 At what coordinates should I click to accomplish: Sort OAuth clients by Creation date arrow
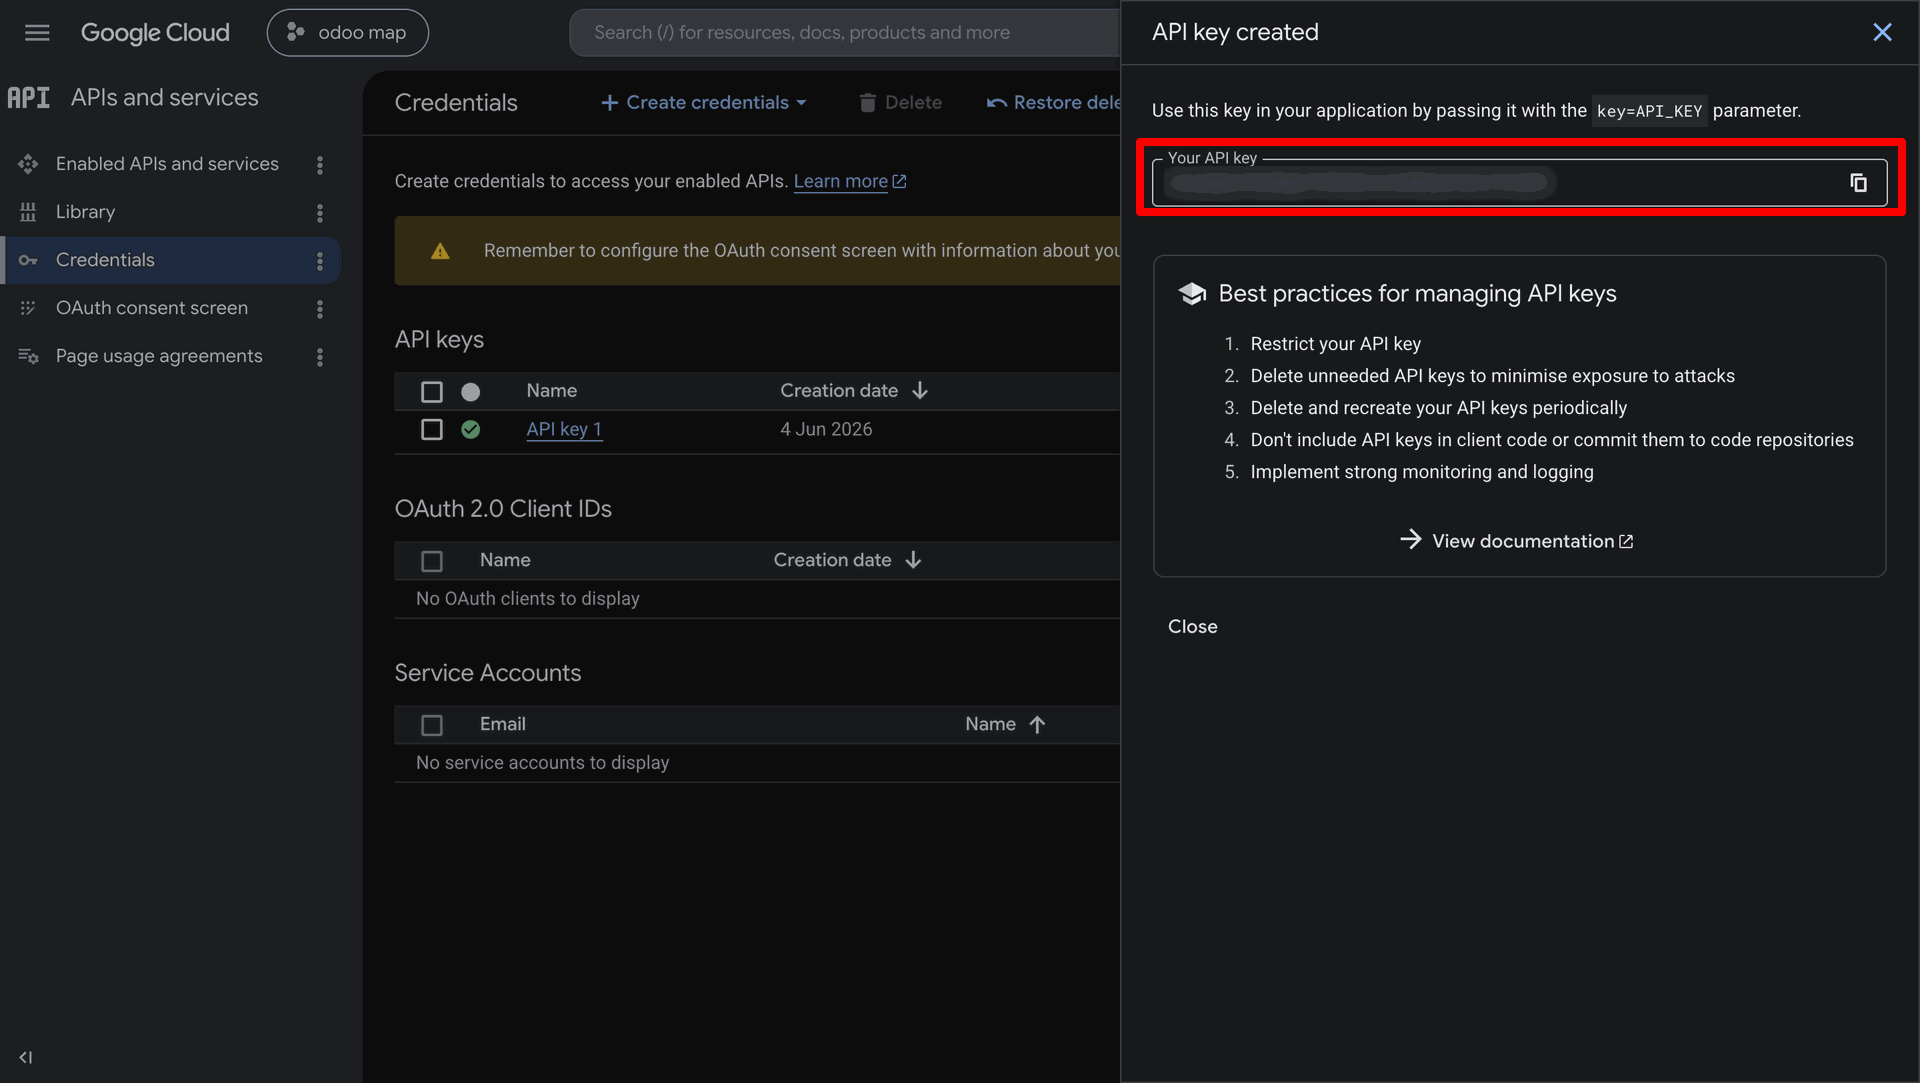point(913,560)
